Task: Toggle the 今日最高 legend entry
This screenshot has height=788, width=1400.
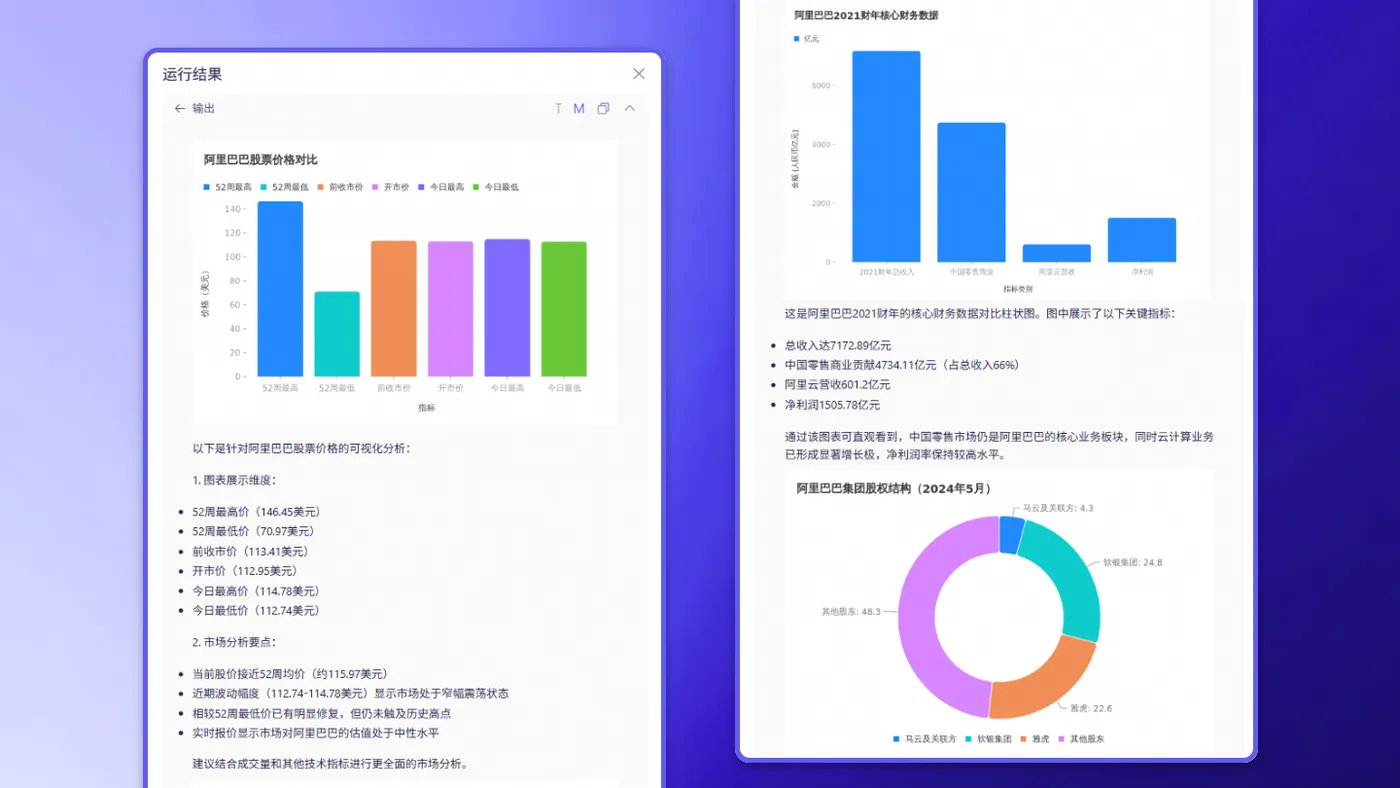Action: pos(442,187)
